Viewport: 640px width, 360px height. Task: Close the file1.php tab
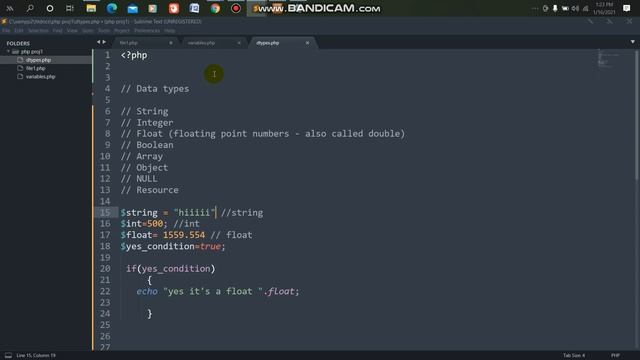171,43
